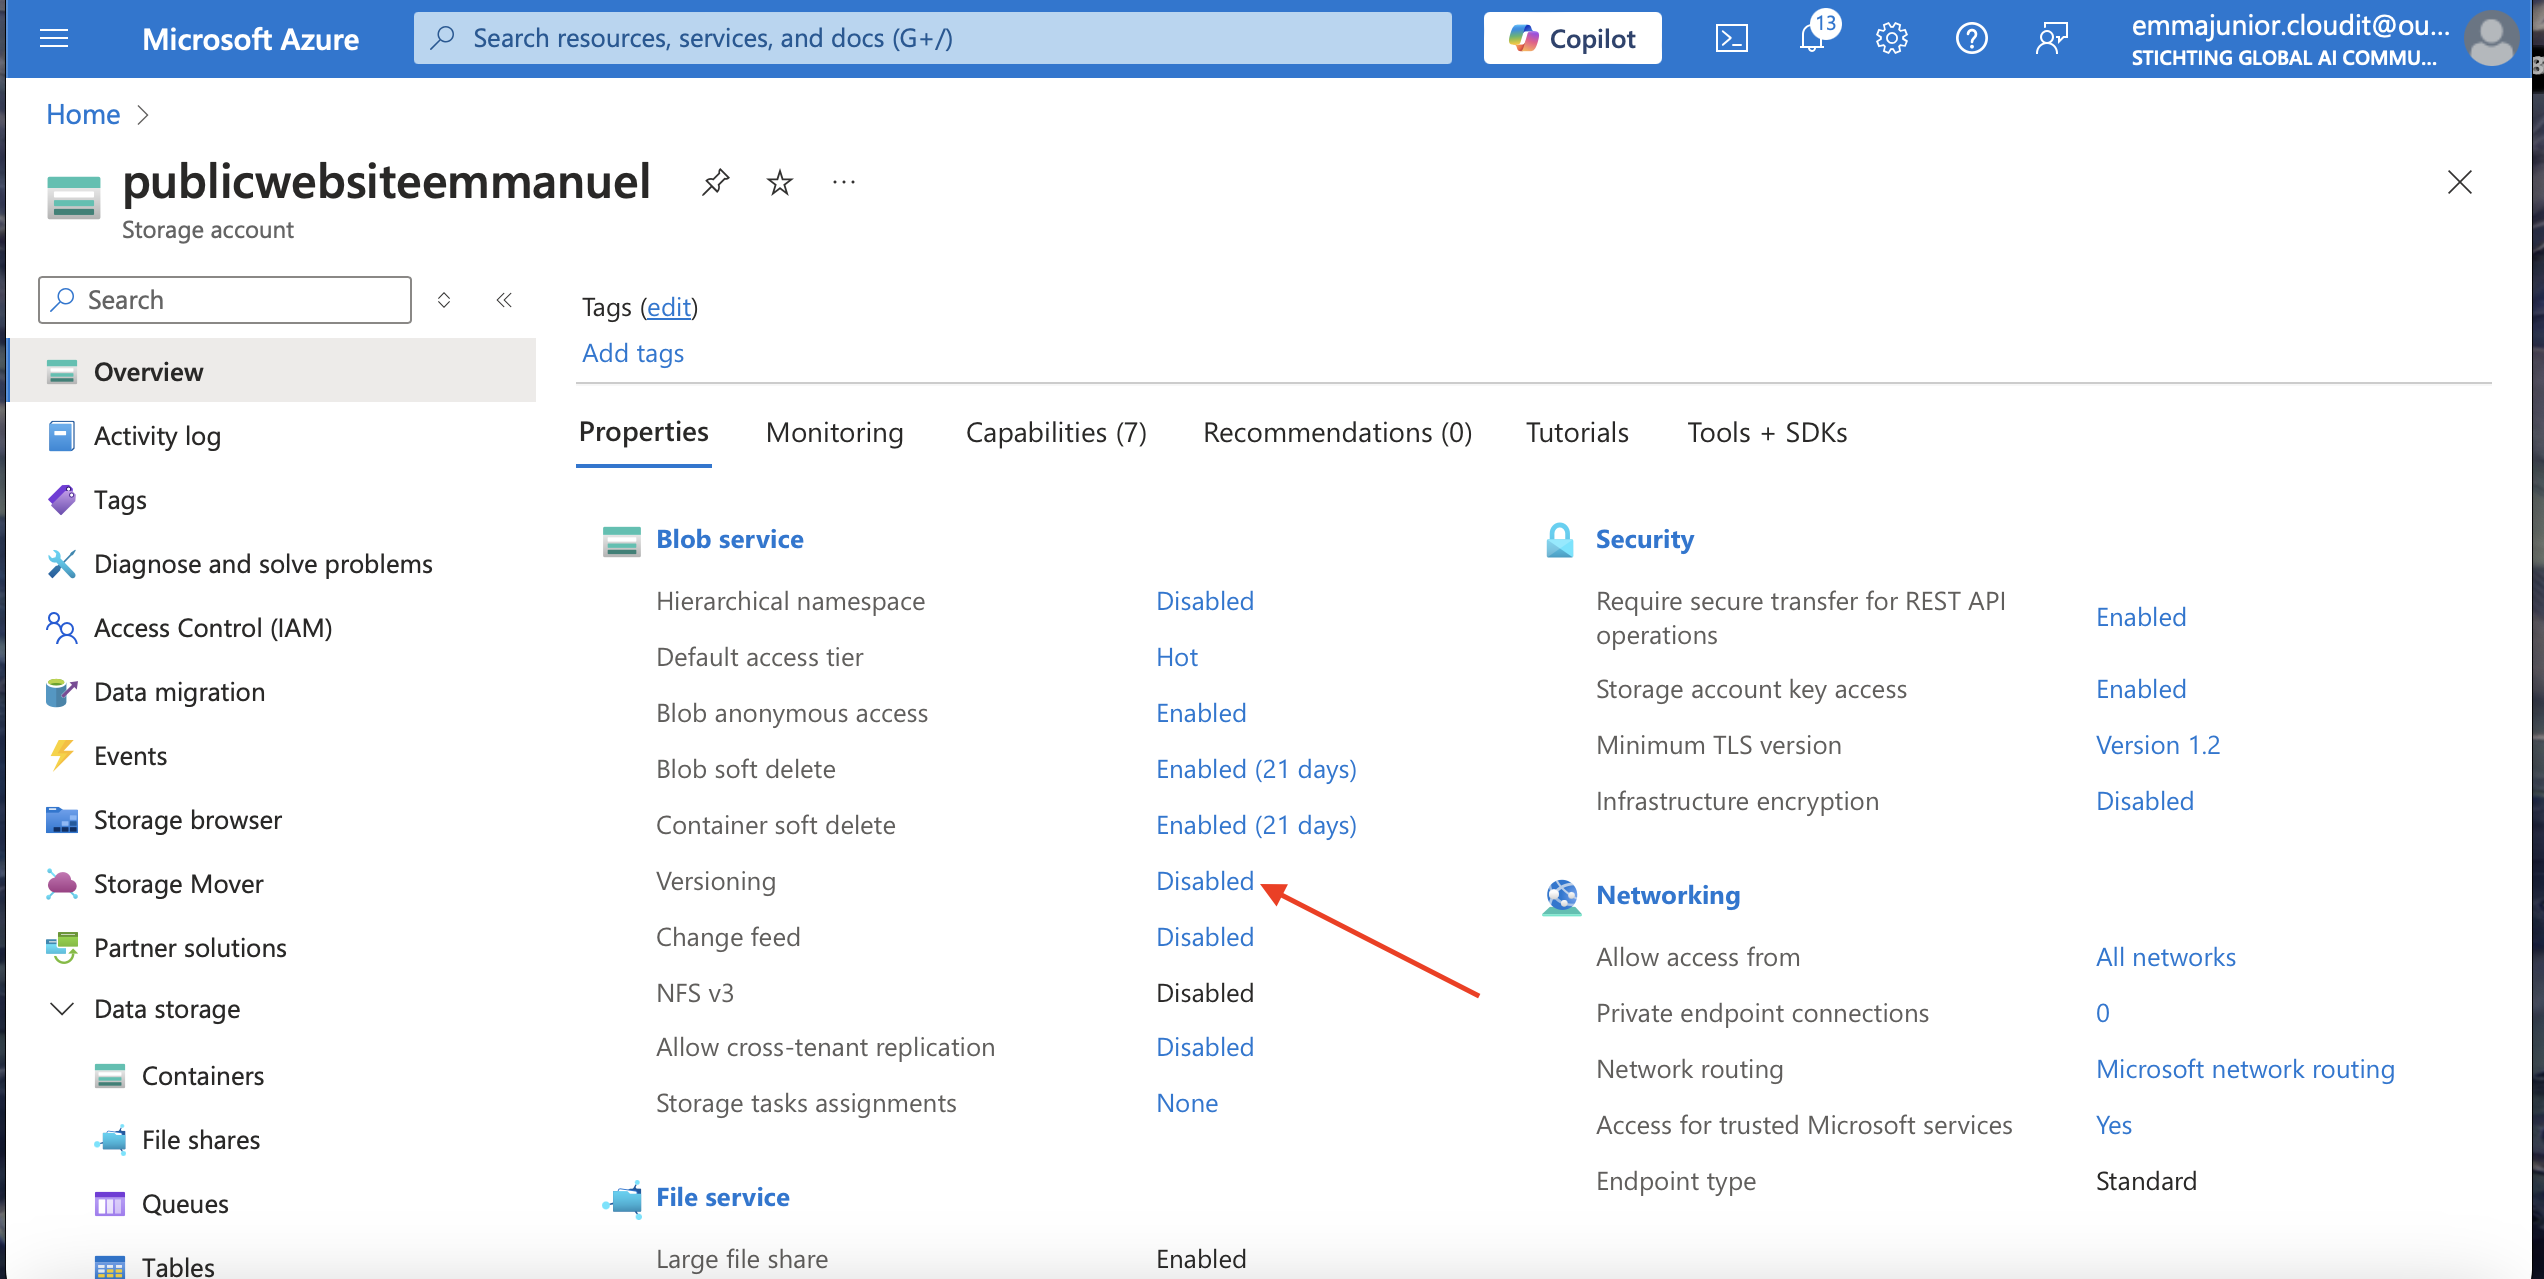The width and height of the screenshot is (2544, 1279).
Task: Focus the left menu Search box
Action: coord(225,300)
